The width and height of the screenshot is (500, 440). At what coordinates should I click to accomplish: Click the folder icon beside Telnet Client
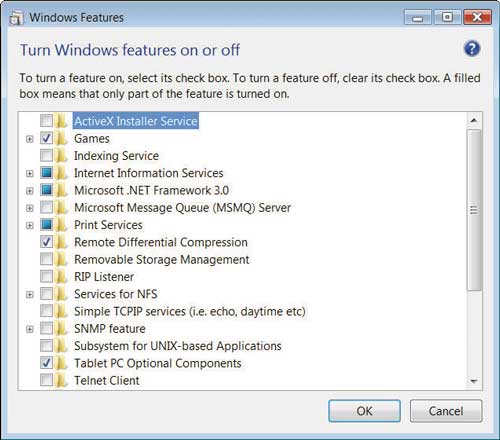point(61,380)
